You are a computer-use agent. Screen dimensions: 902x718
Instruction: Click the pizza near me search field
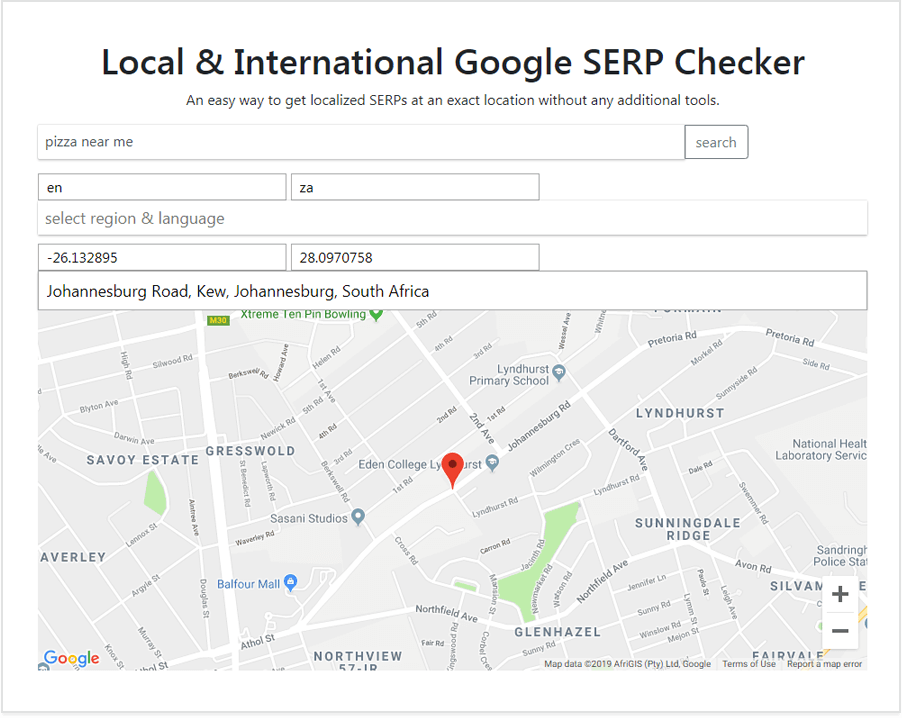pyautogui.click(x=361, y=141)
